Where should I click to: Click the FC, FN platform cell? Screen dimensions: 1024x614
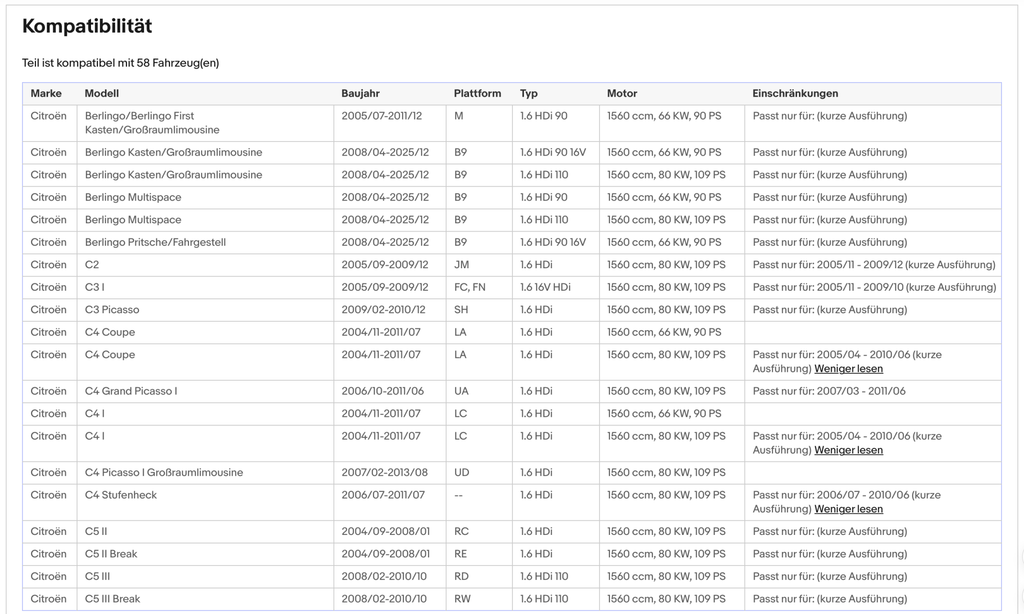tap(479, 287)
